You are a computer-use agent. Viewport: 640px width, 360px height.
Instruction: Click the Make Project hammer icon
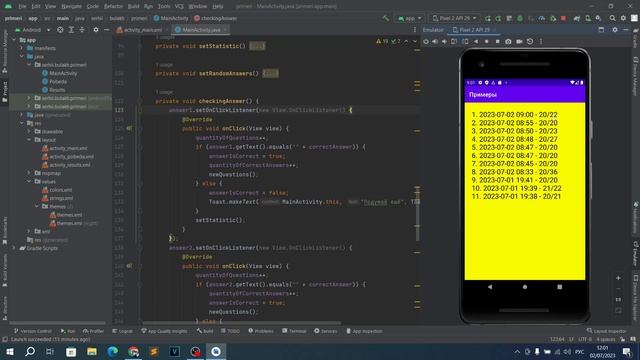pos(386,18)
